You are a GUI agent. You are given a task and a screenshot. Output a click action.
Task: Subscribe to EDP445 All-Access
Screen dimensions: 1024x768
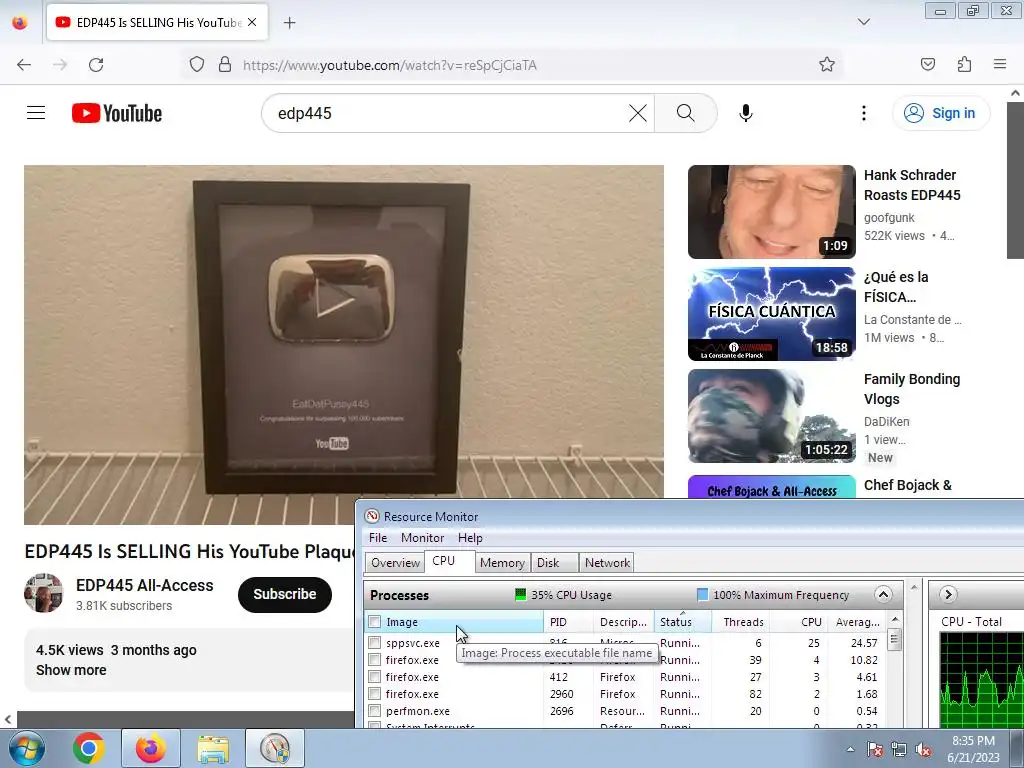pyautogui.click(x=285, y=594)
